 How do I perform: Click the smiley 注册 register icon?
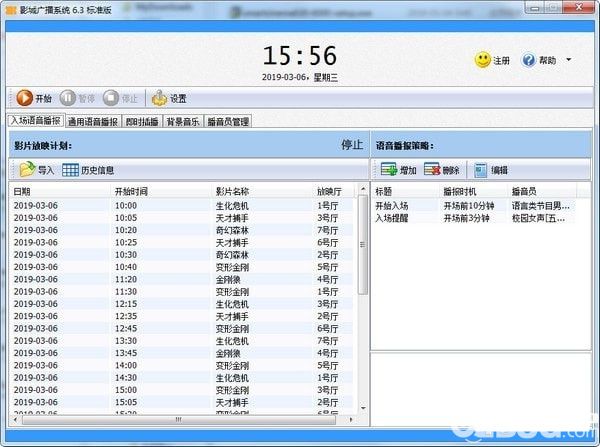coord(483,60)
